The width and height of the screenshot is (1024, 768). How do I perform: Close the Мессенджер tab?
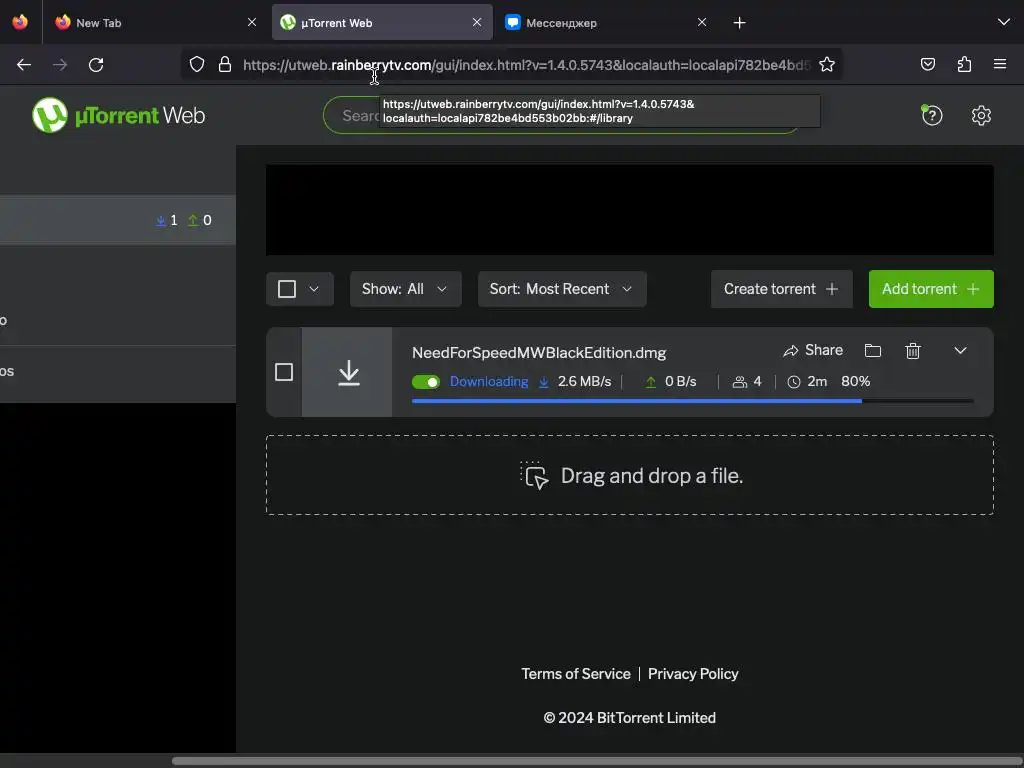[x=702, y=22]
